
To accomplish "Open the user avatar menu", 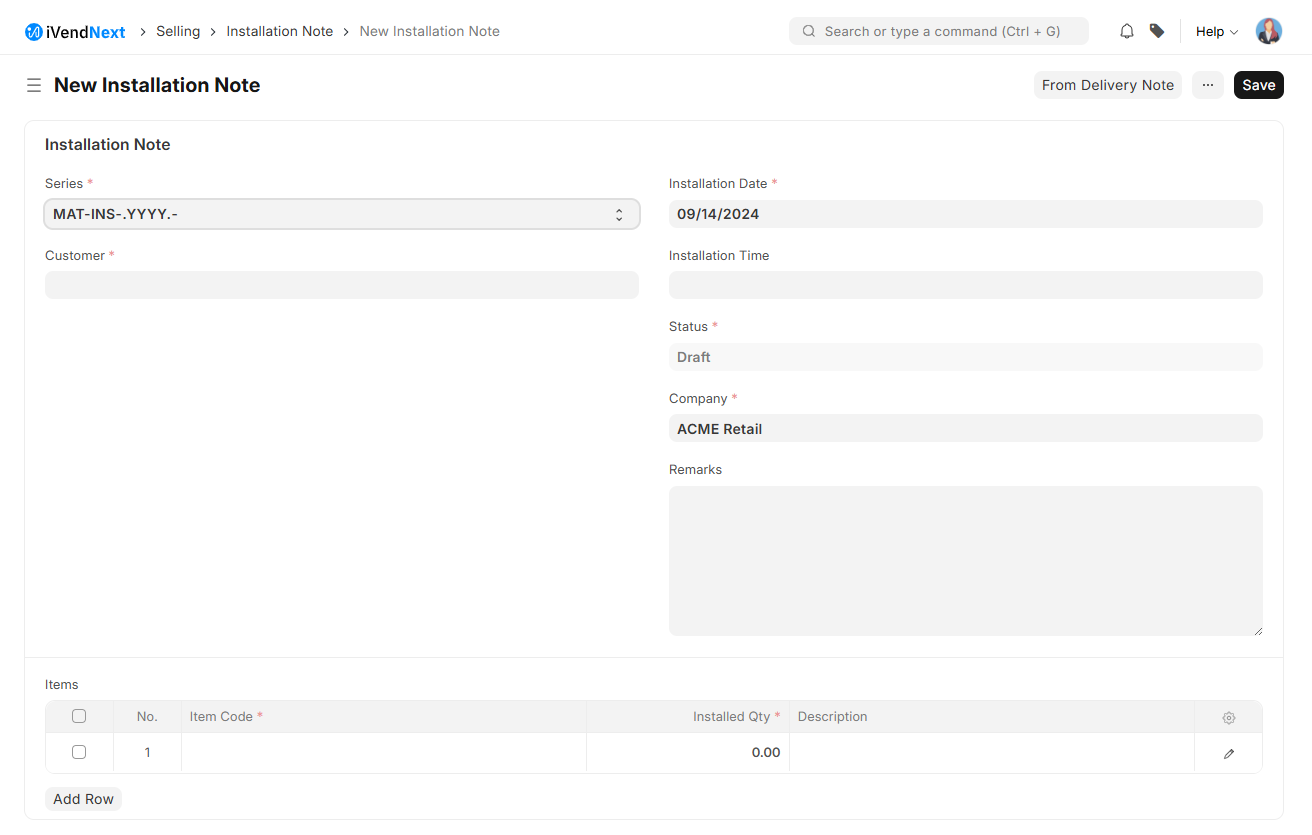I will 1269,31.
